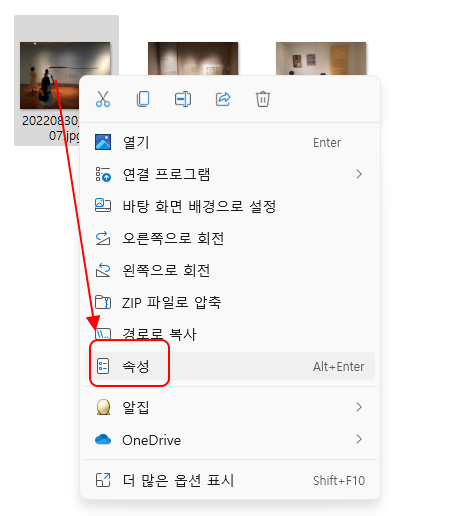
Task: Select the rightmost image thumbnail
Action: [x=321, y=58]
